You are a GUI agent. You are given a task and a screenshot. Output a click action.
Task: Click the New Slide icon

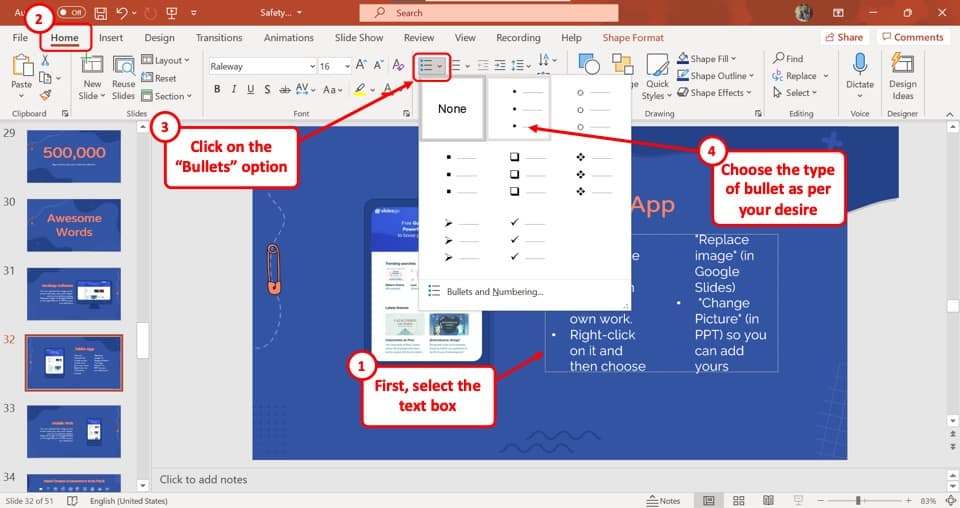pos(92,64)
